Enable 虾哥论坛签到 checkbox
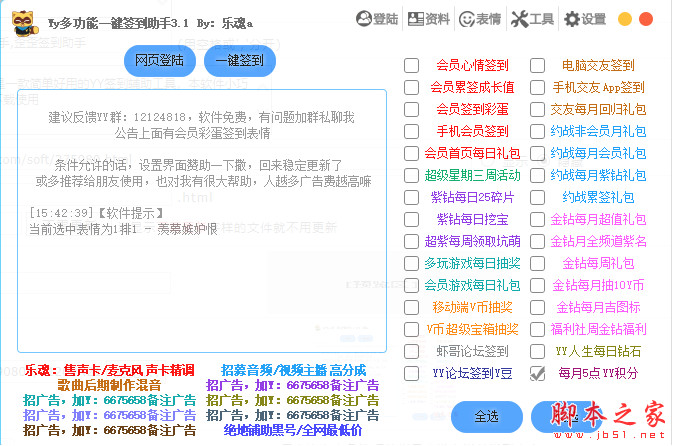 point(411,351)
